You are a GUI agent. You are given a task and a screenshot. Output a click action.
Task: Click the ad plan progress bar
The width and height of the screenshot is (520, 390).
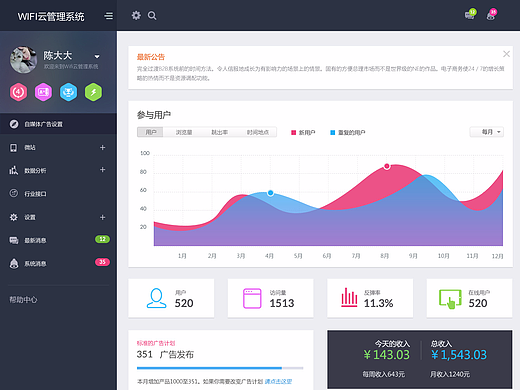(220, 368)
